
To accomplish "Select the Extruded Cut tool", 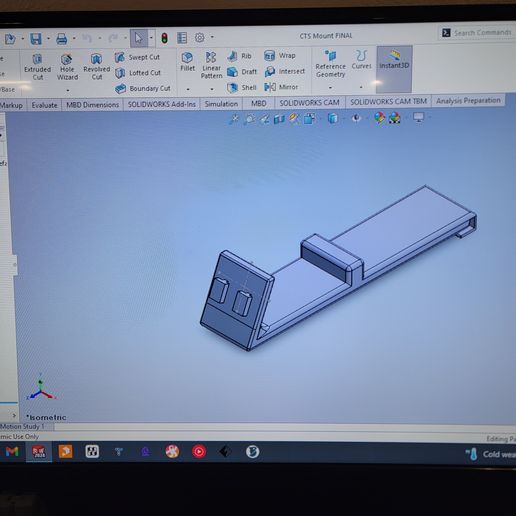I will (37, 67).
